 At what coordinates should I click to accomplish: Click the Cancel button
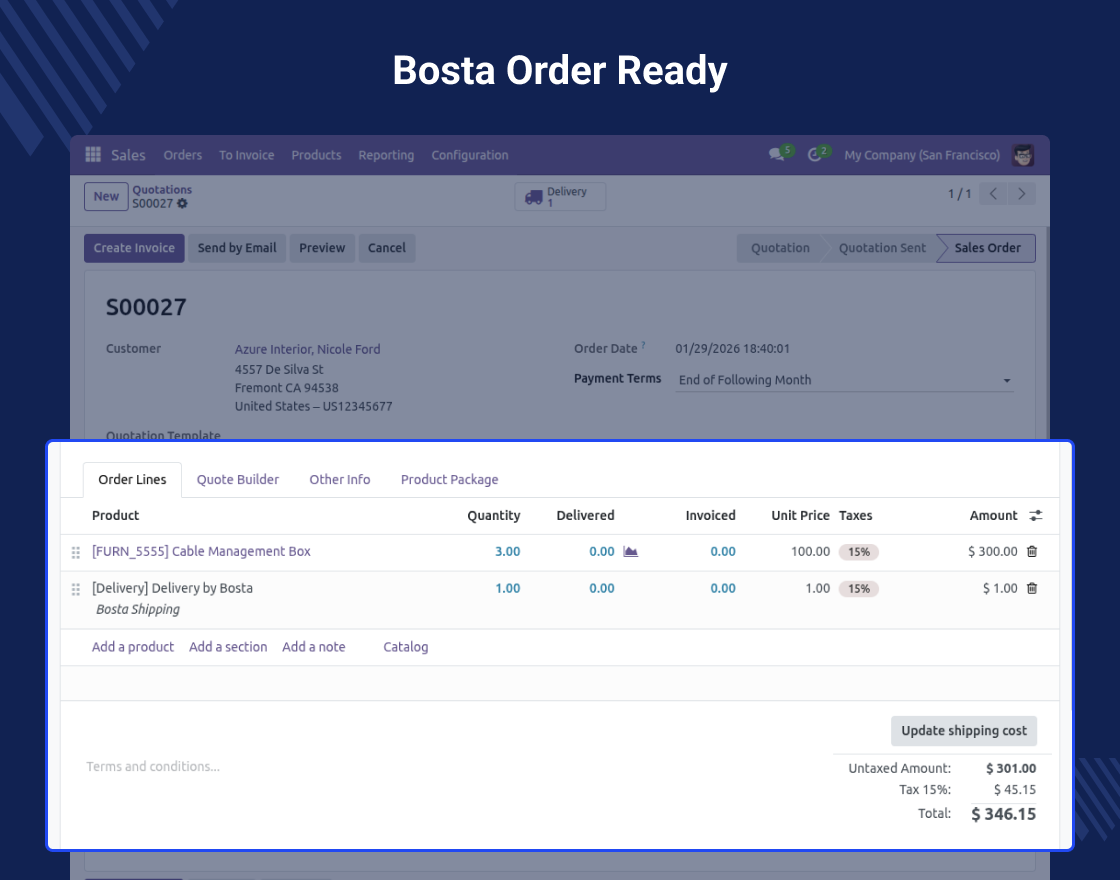coord(386,248)
